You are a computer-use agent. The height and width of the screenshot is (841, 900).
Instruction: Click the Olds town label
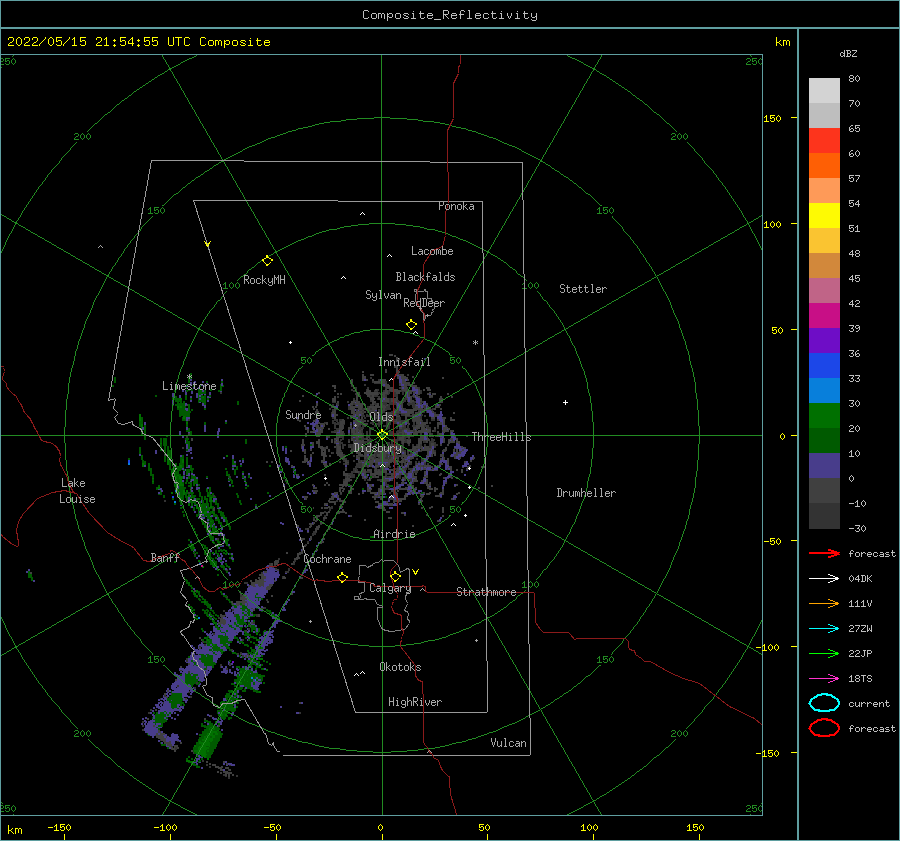click(381, 416)
